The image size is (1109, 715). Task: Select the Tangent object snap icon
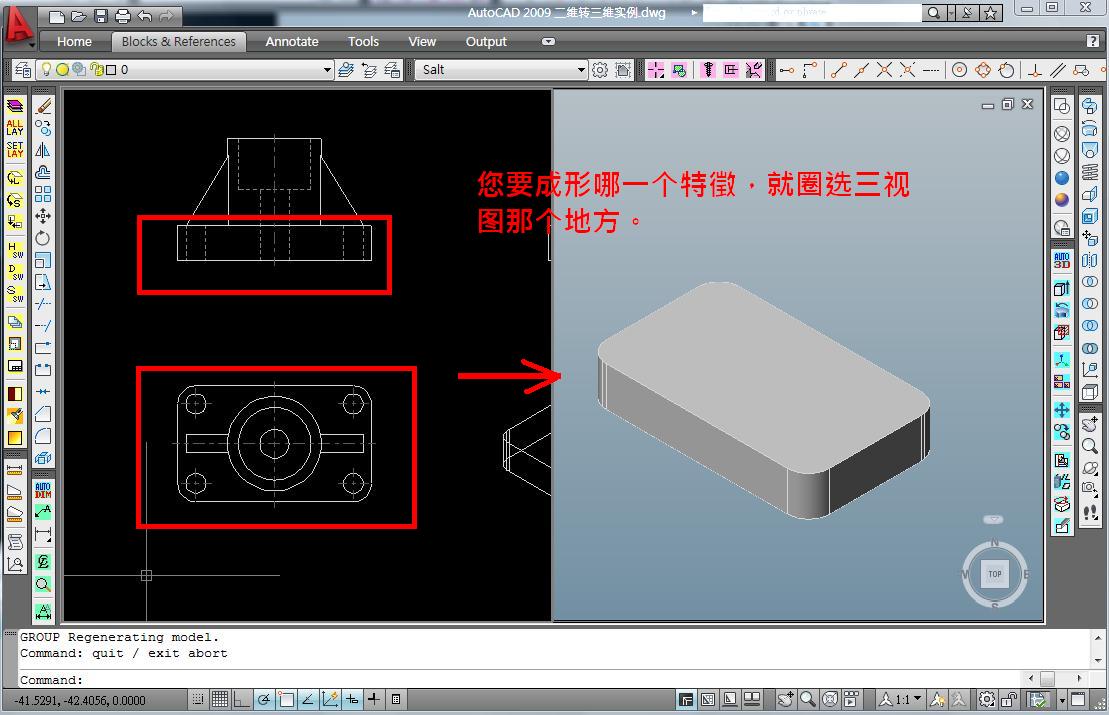point(1006,69)
